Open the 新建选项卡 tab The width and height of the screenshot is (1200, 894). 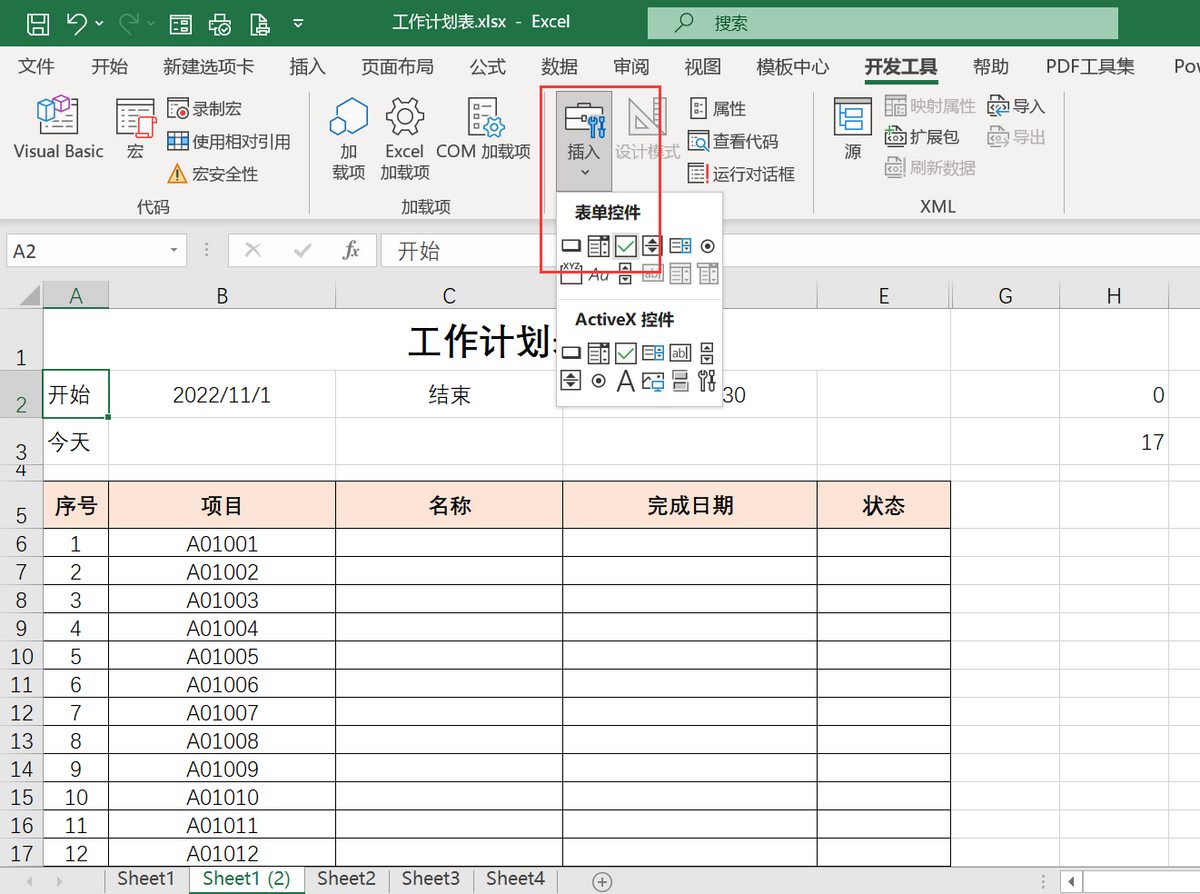[x=208, y=67]
